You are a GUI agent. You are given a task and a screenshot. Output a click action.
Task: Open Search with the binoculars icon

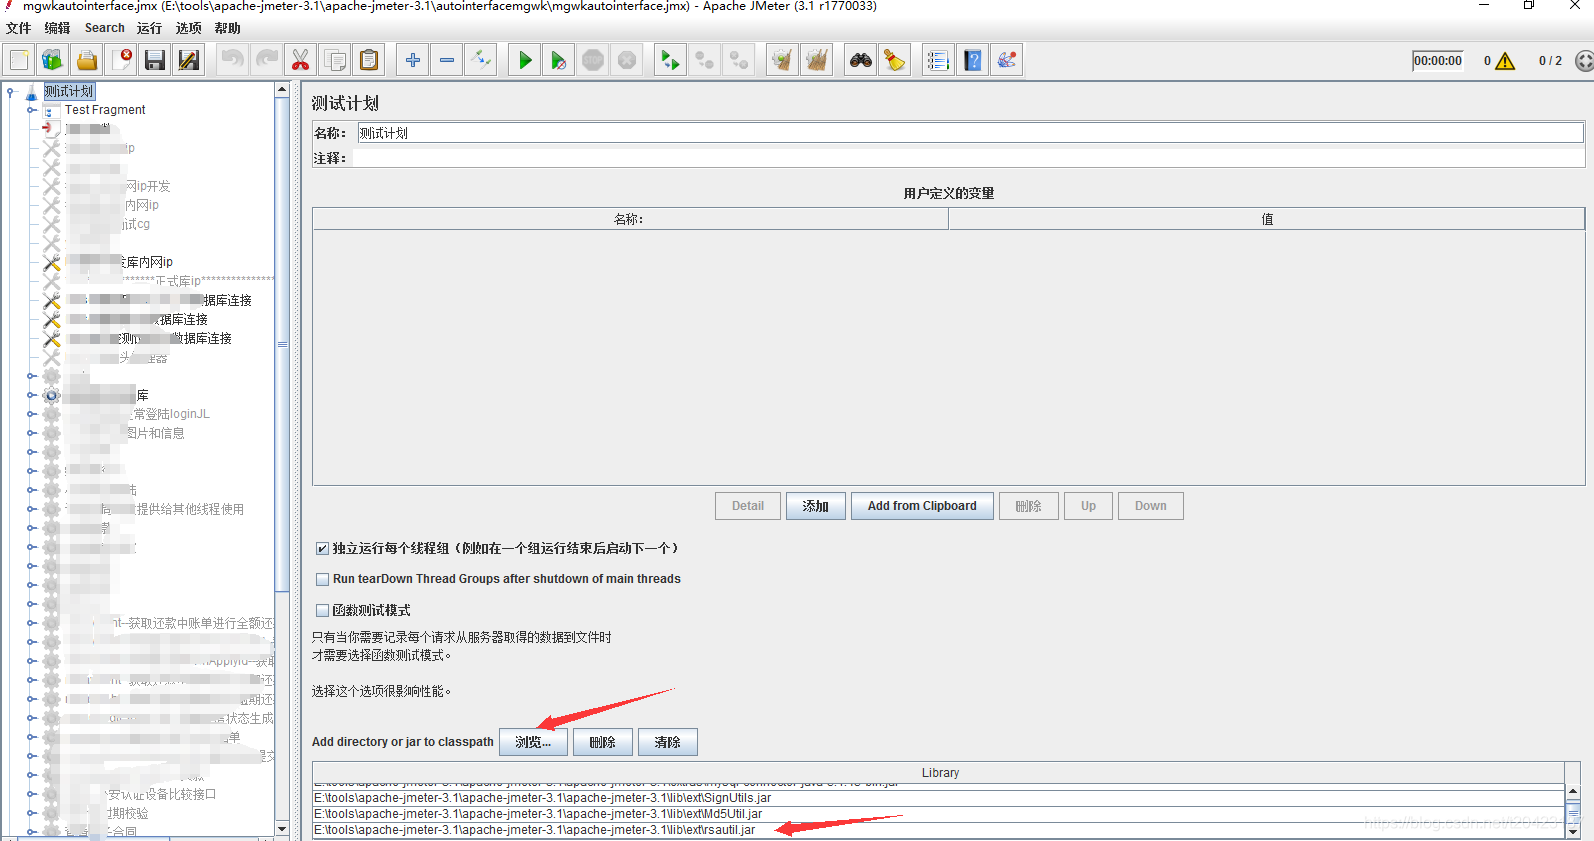click(x=861, y=60)
